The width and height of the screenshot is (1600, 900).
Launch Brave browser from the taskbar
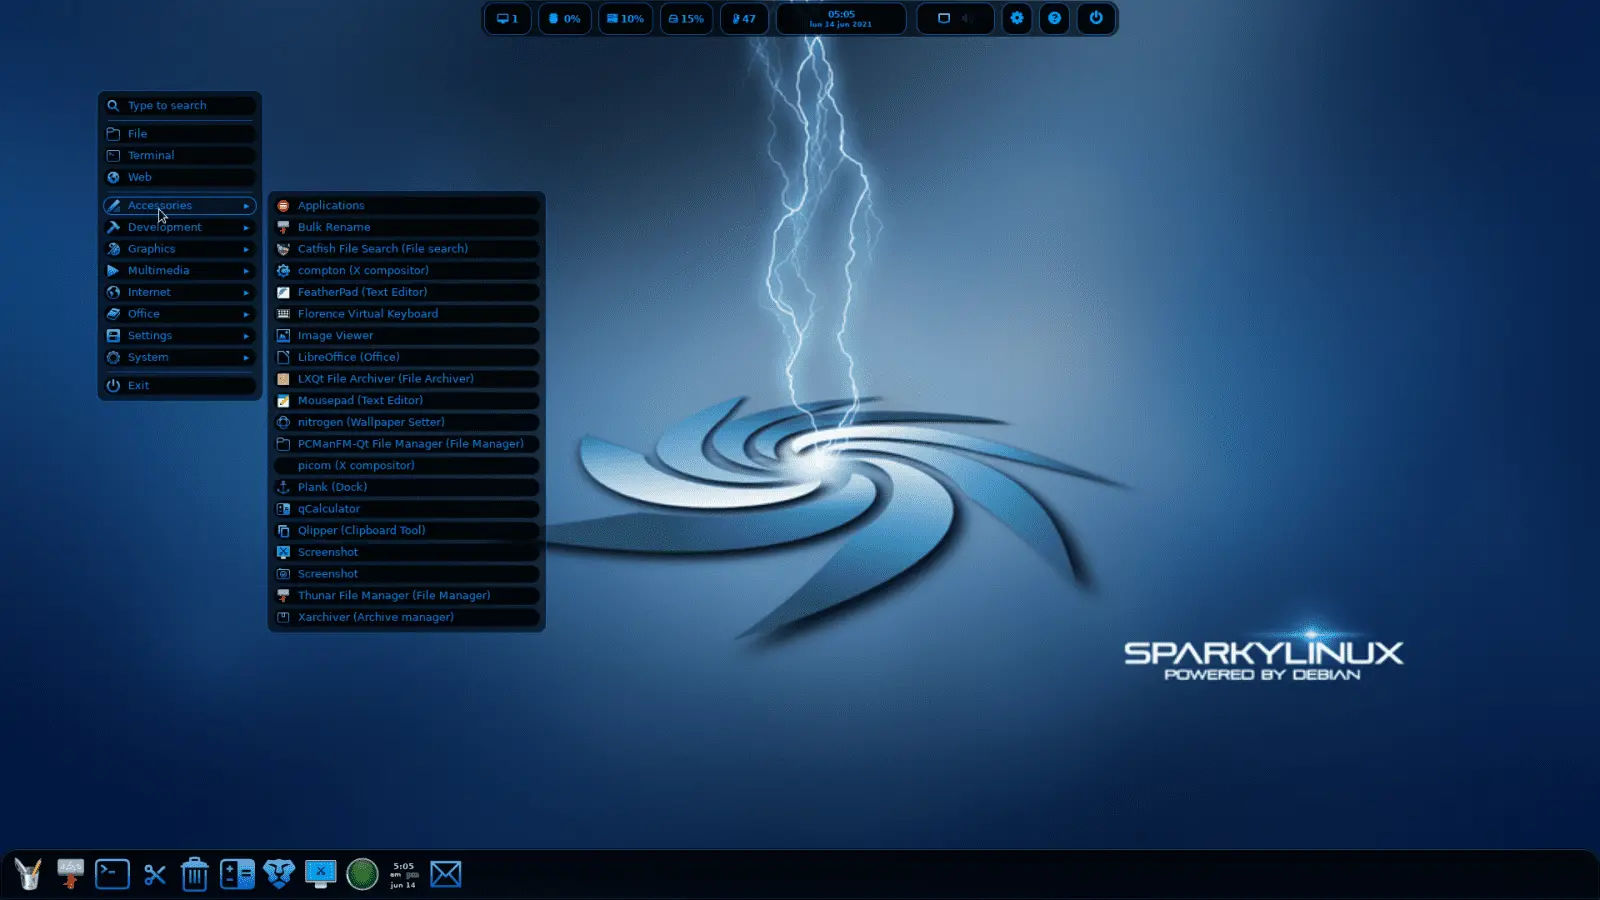click(279, 873)
